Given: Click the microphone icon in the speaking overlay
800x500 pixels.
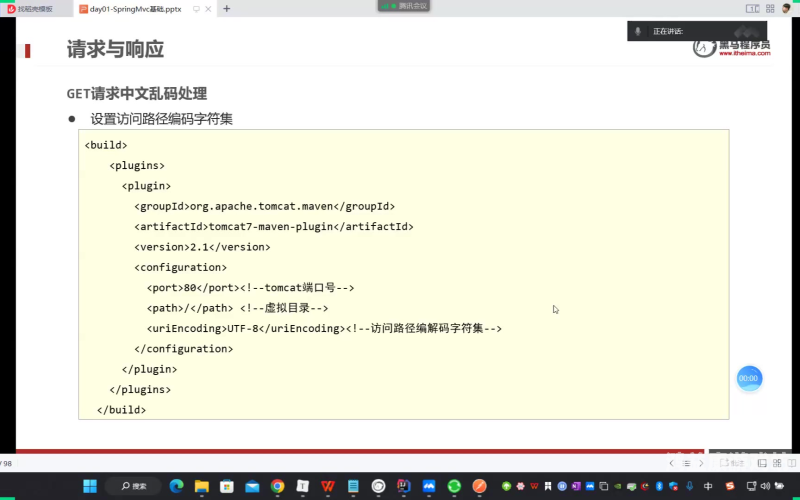Looking at the screenshot, I should pyautogui.click(x=638, y=31).
